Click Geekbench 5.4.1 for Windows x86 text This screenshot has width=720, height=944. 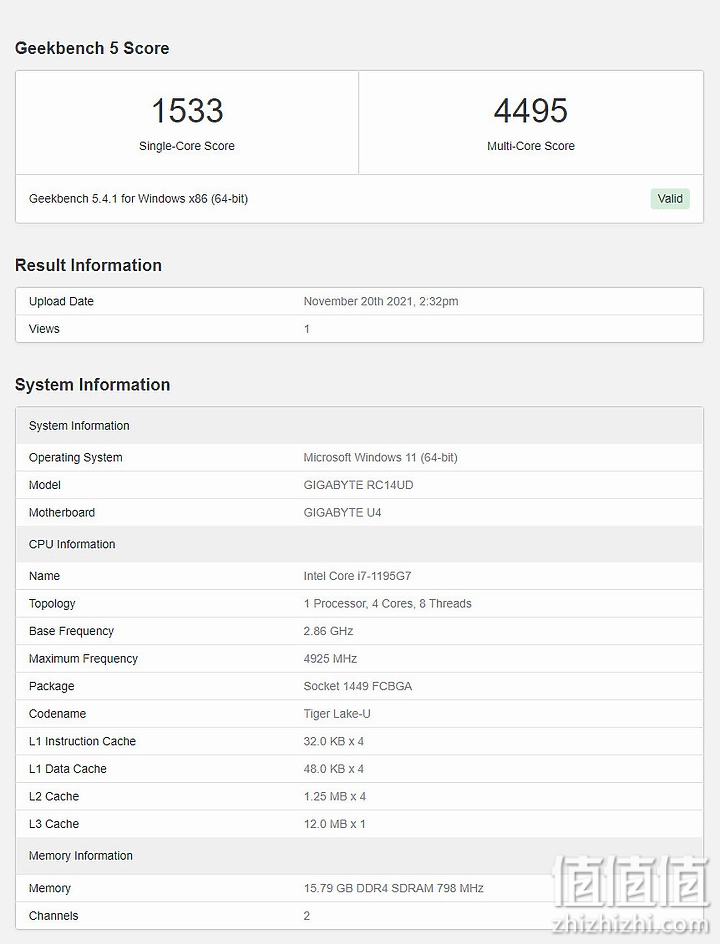[138, 199]
